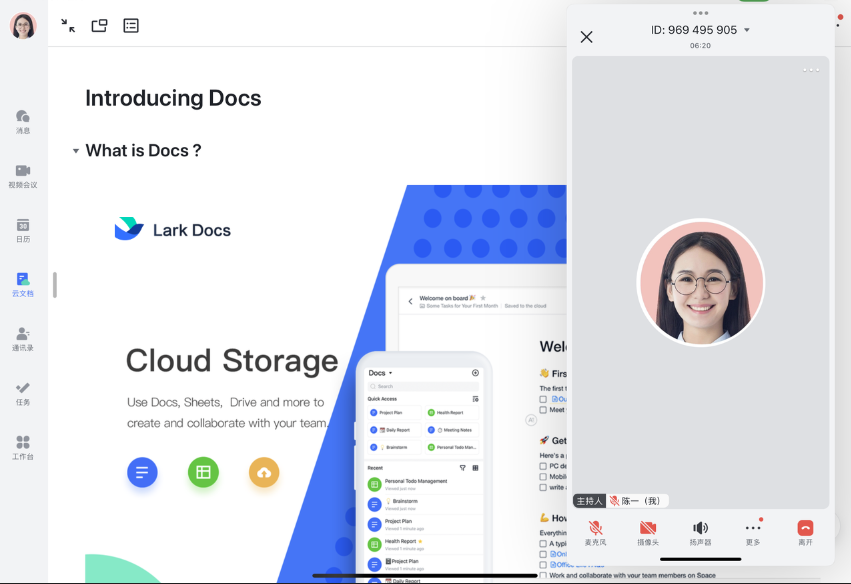
Task: Click the back arrow beside 'Welcome on board'
Action: 410,301
